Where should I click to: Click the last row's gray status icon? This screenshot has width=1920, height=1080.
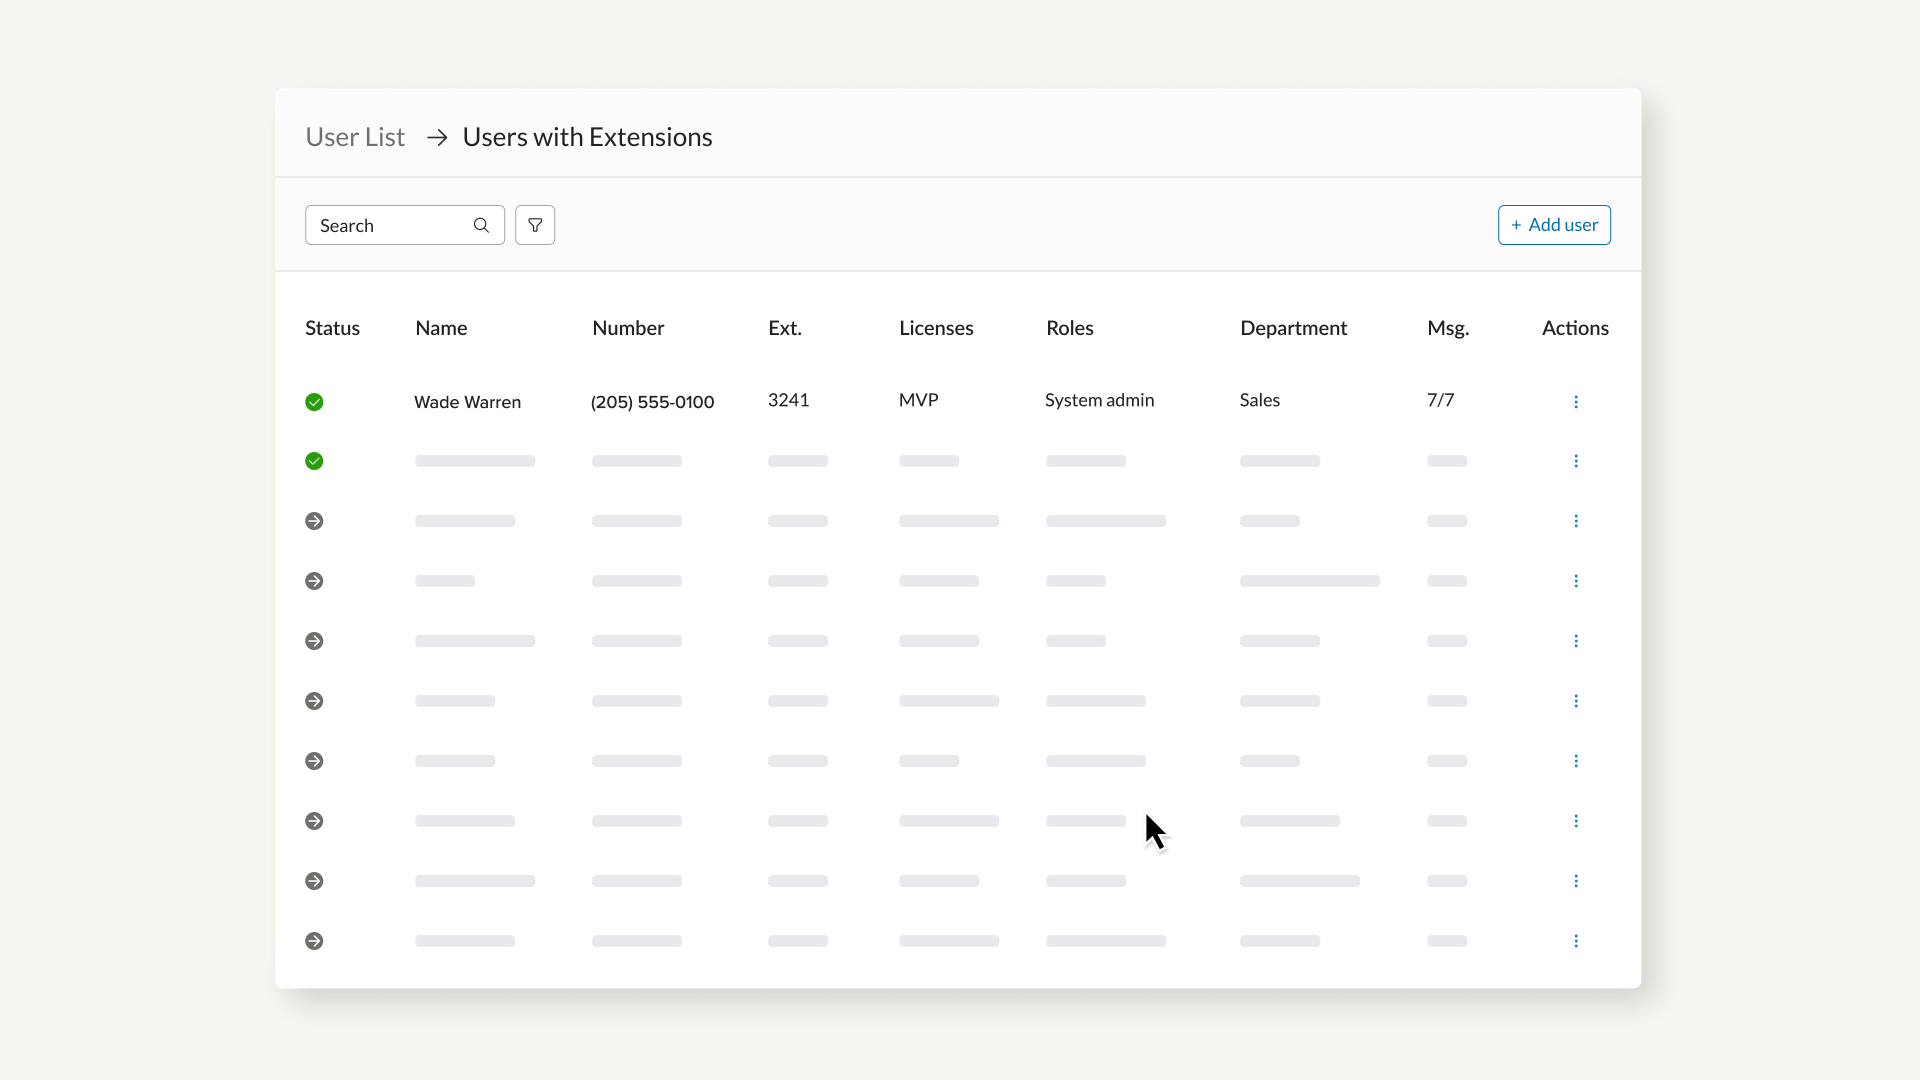314,941
